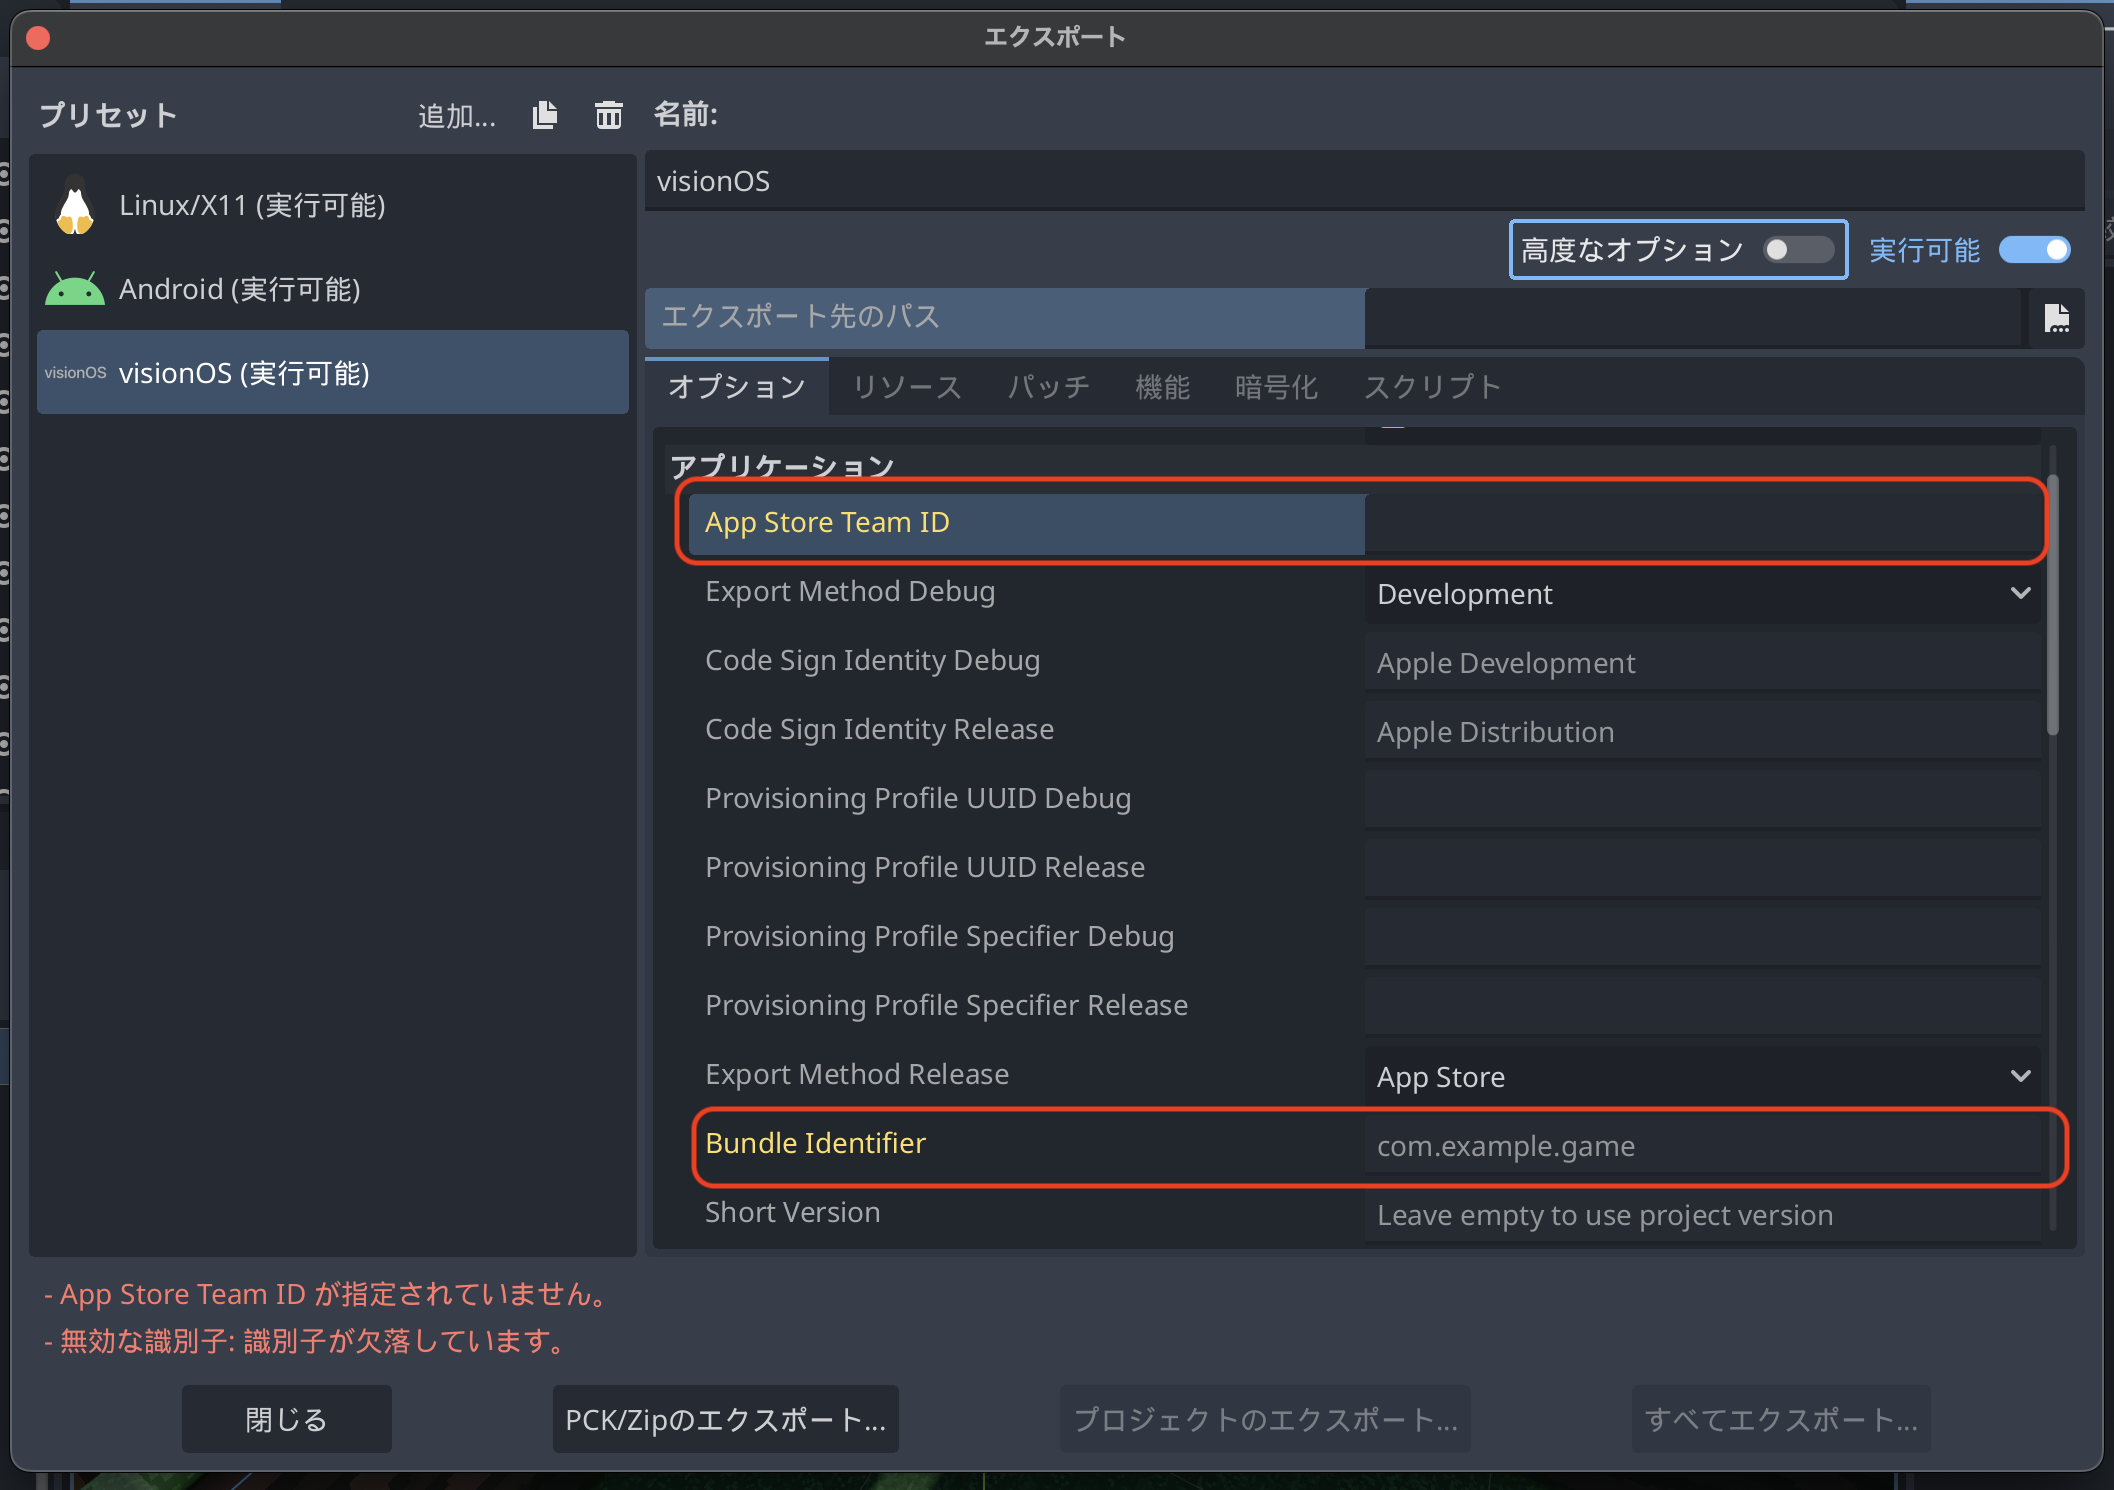
Task: Click the エクスポート先のパス label
Action: pyautogui.click(x=801, y=317)
